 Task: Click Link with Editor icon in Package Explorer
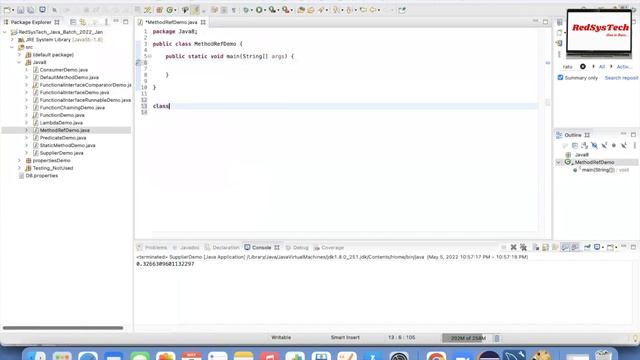pos(83,22)
